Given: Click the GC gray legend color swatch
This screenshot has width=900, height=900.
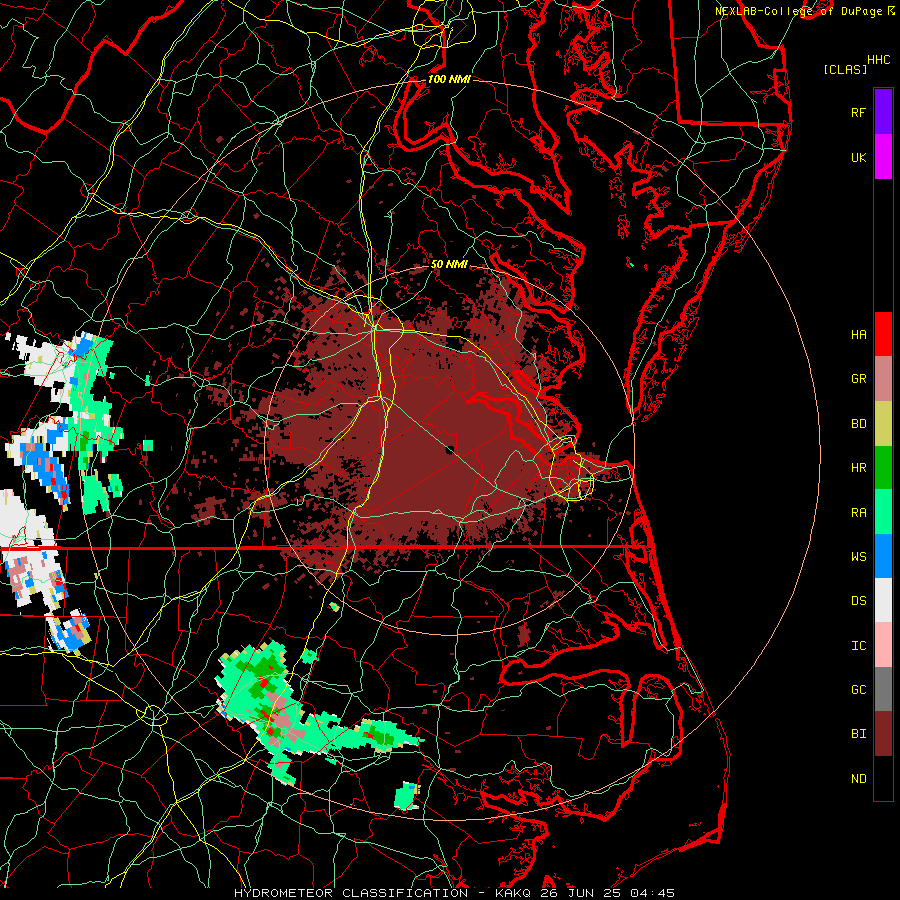Looking at the screenshot, I should pyautogui.click(x=883, y=689).
